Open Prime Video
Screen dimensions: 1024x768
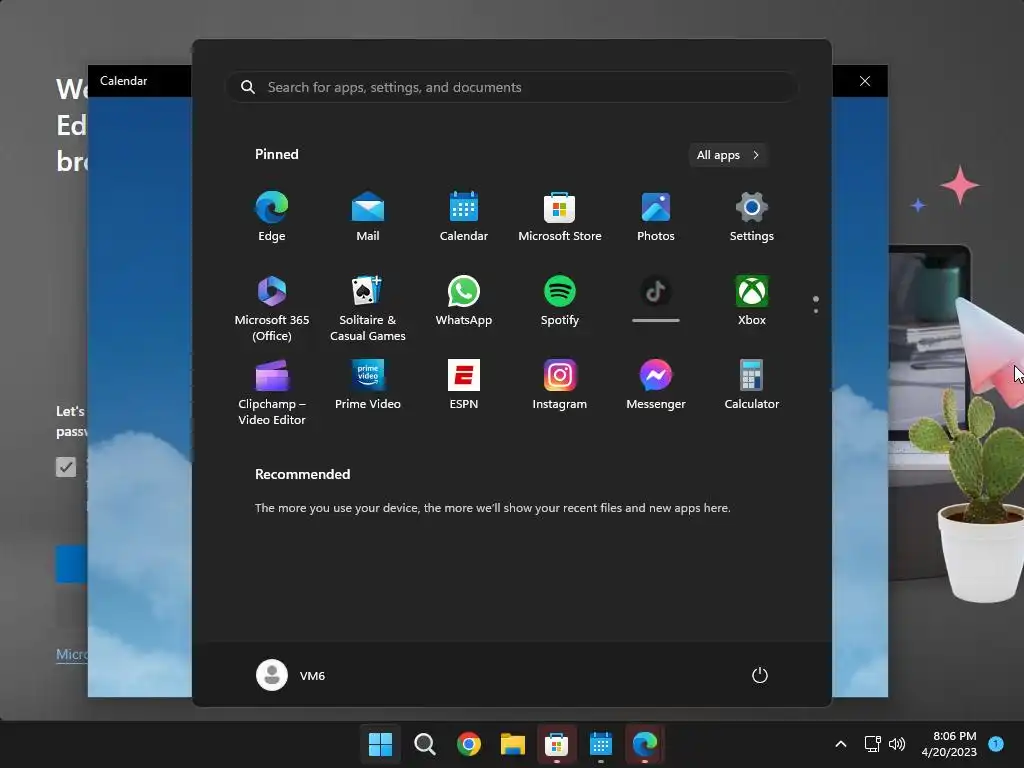click(368, 385)
